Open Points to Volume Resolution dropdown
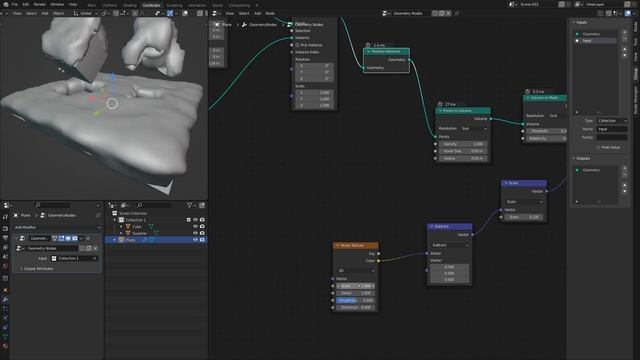The width and height of the screenshot is (640, 360). [473, 129]
